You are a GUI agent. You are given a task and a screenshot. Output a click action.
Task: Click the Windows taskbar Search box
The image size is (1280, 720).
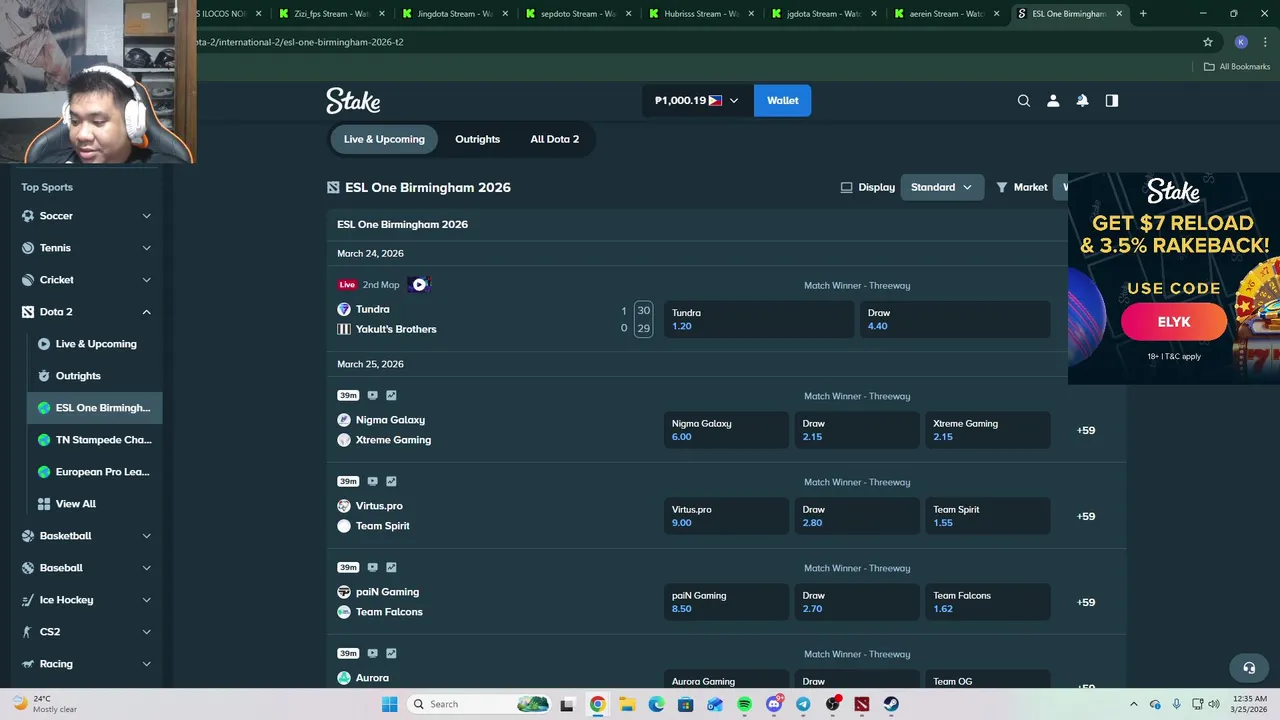478,704
